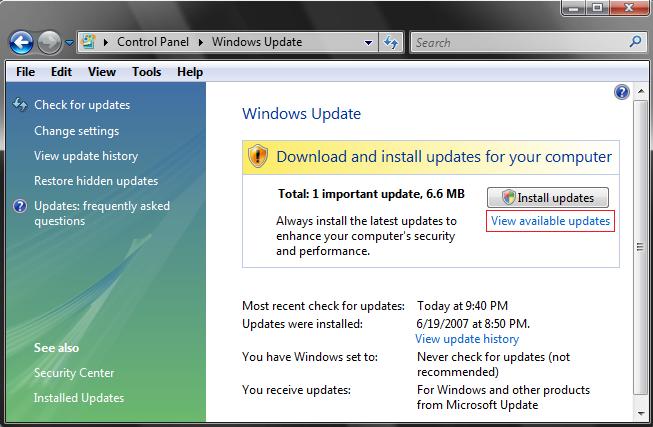Click the Check for updates icon
The height and width of the screenshot is (427, 653).
click(20, 104)
